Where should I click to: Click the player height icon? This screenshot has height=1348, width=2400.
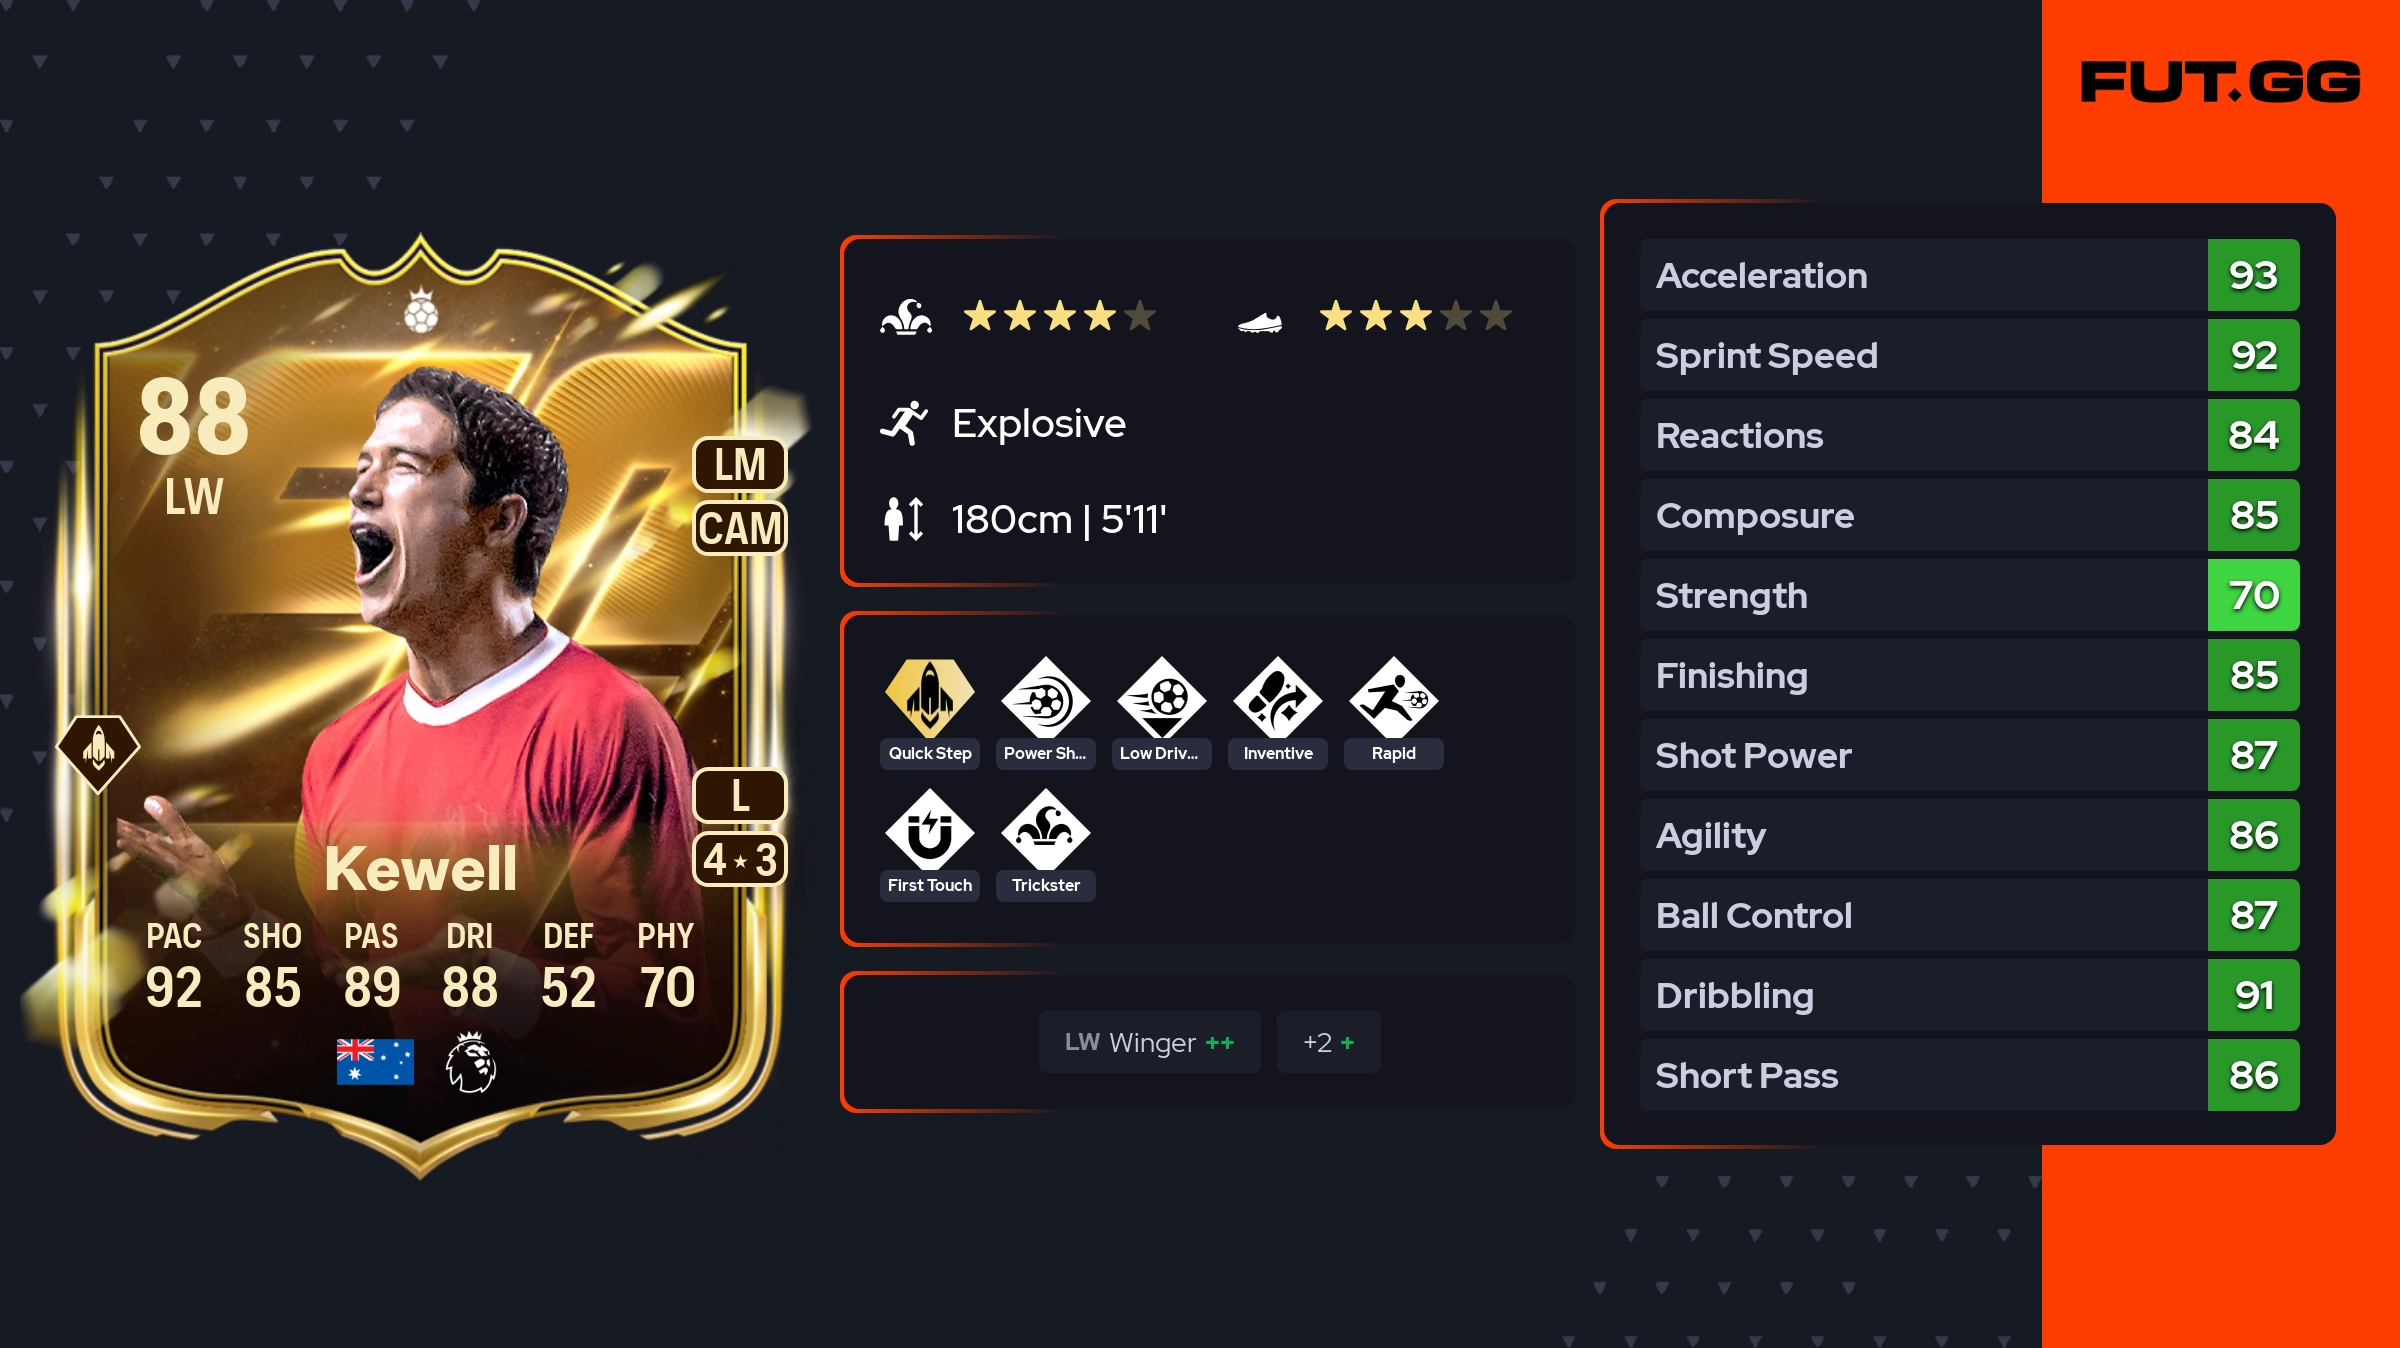point(904,519)
